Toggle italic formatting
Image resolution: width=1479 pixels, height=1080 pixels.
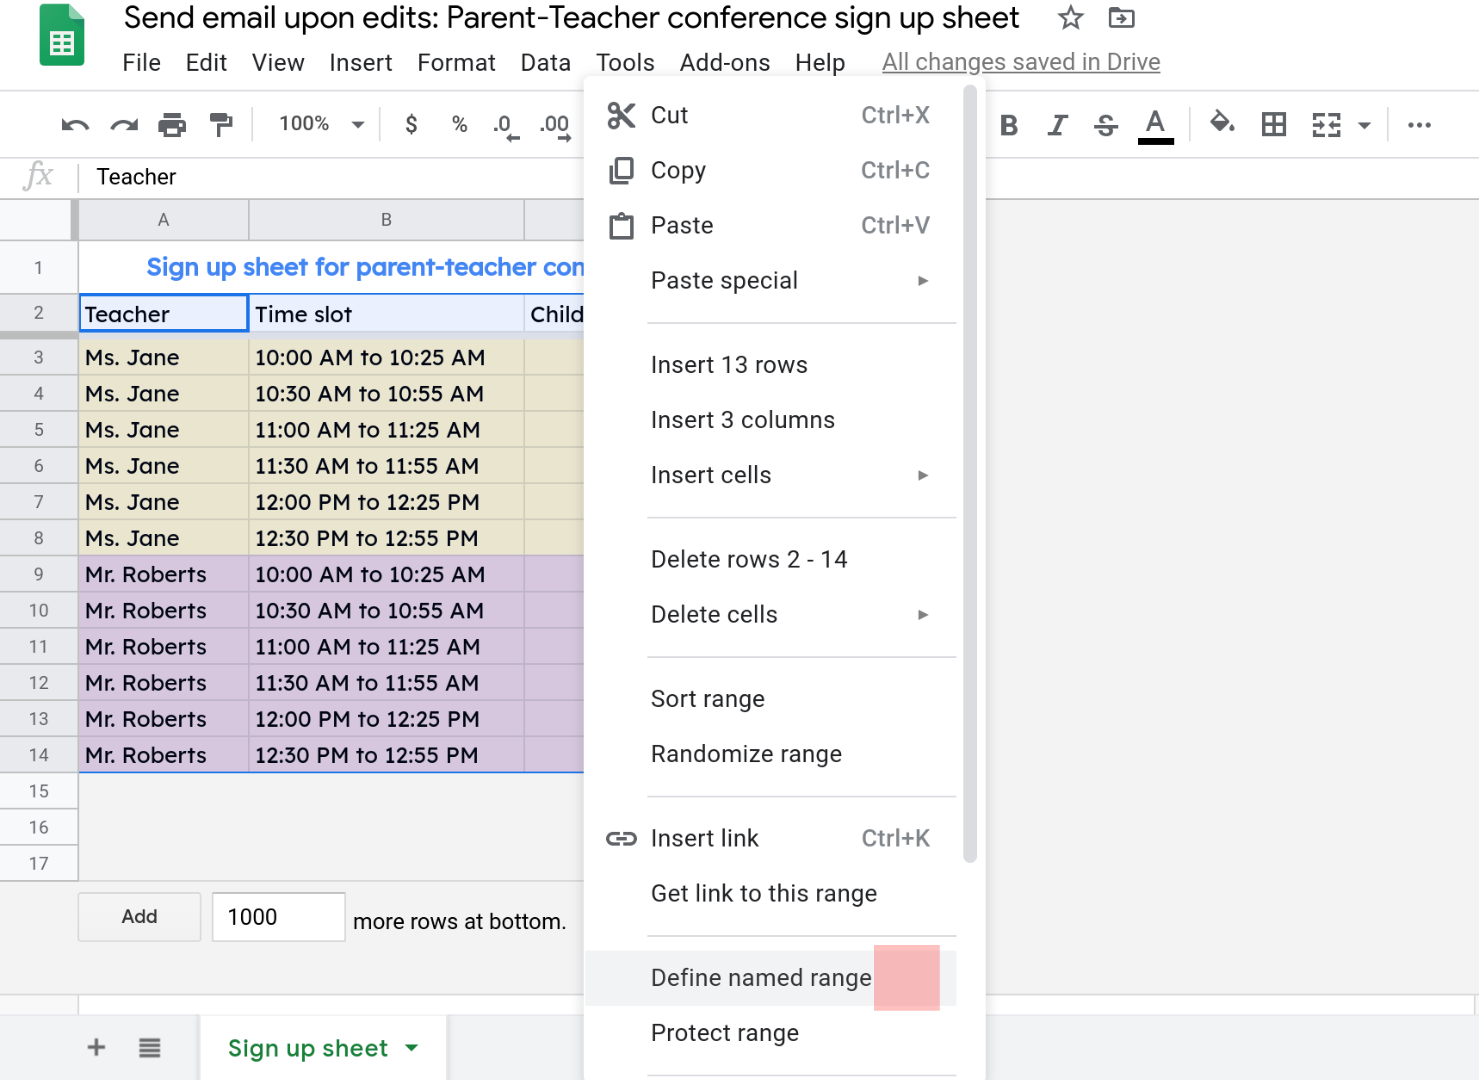(x=1057, y=125)
